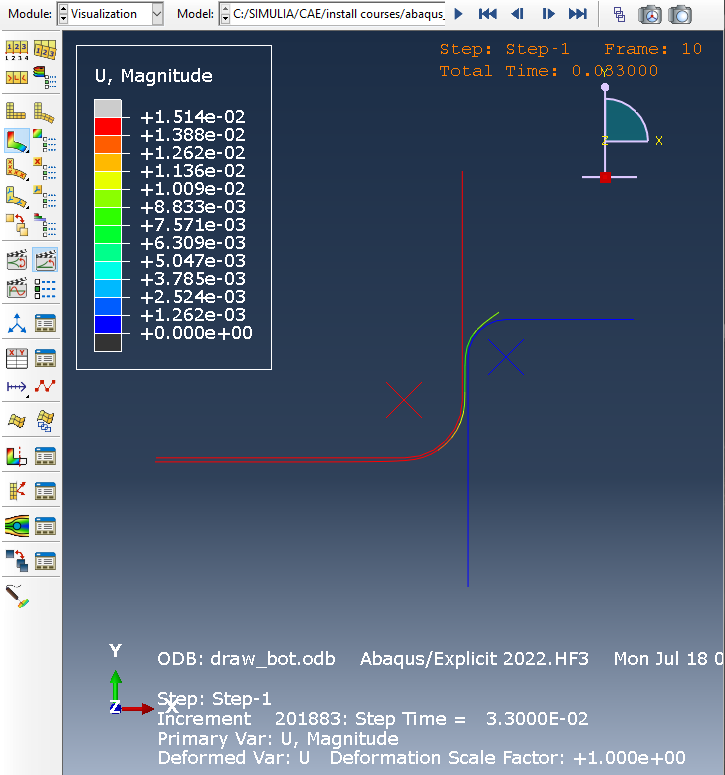Step to the next frame
The height and width of the screenshot is (775, 725).
pos(548,14)
